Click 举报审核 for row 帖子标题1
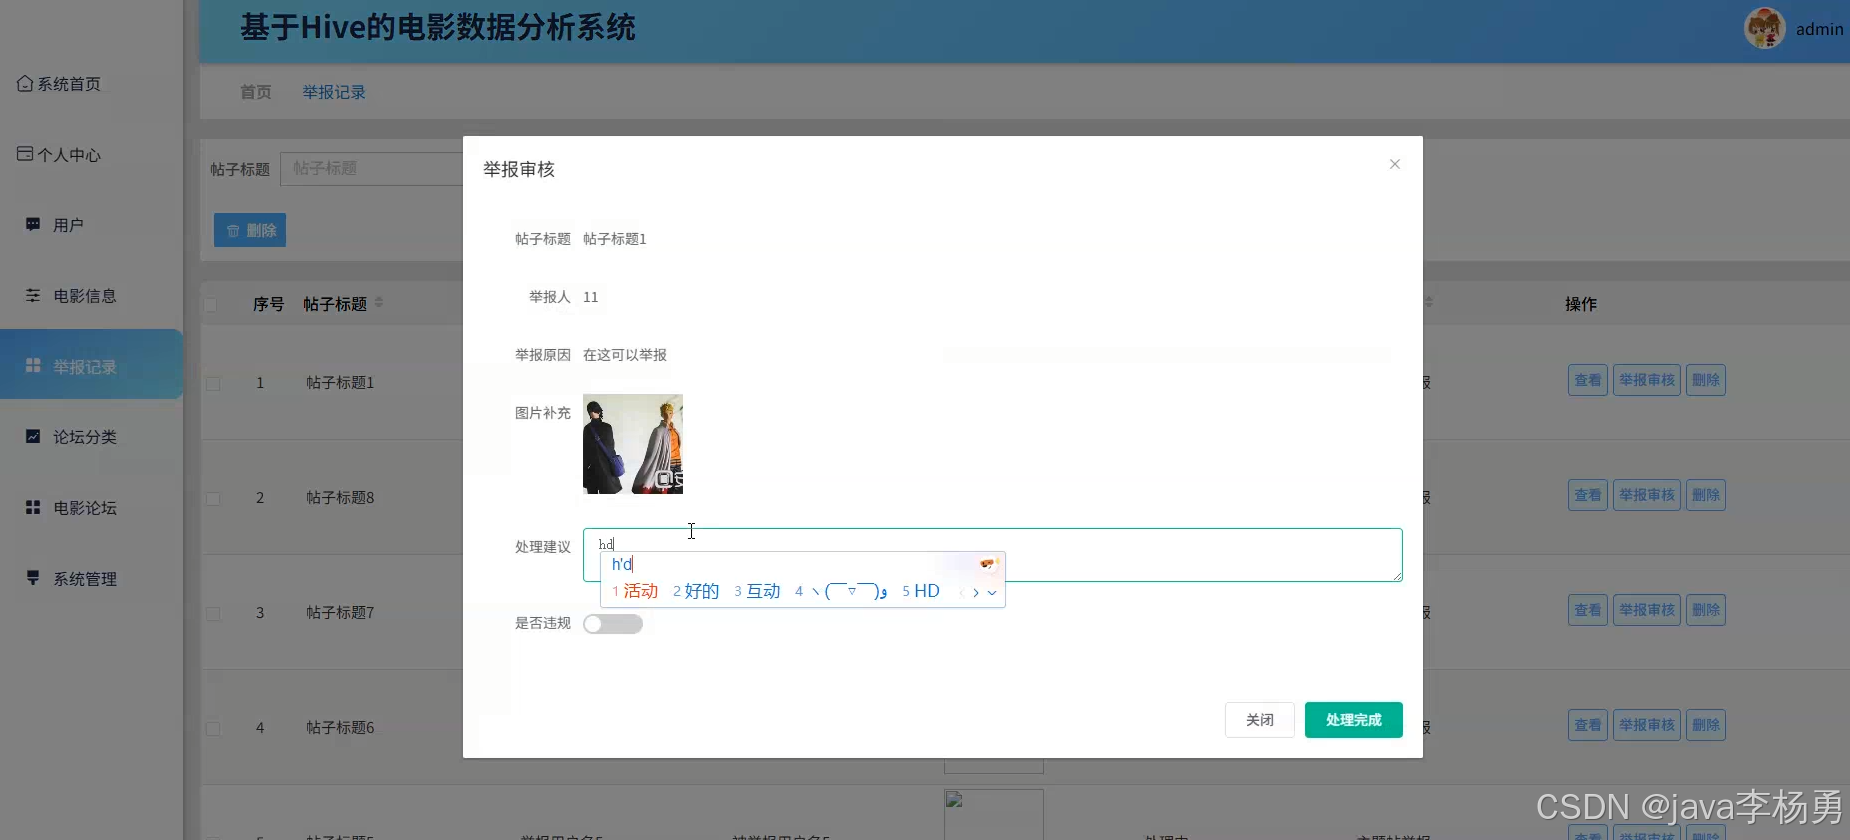Image resolution: width=1850 pixels, height=840 pixels. 1647,380
